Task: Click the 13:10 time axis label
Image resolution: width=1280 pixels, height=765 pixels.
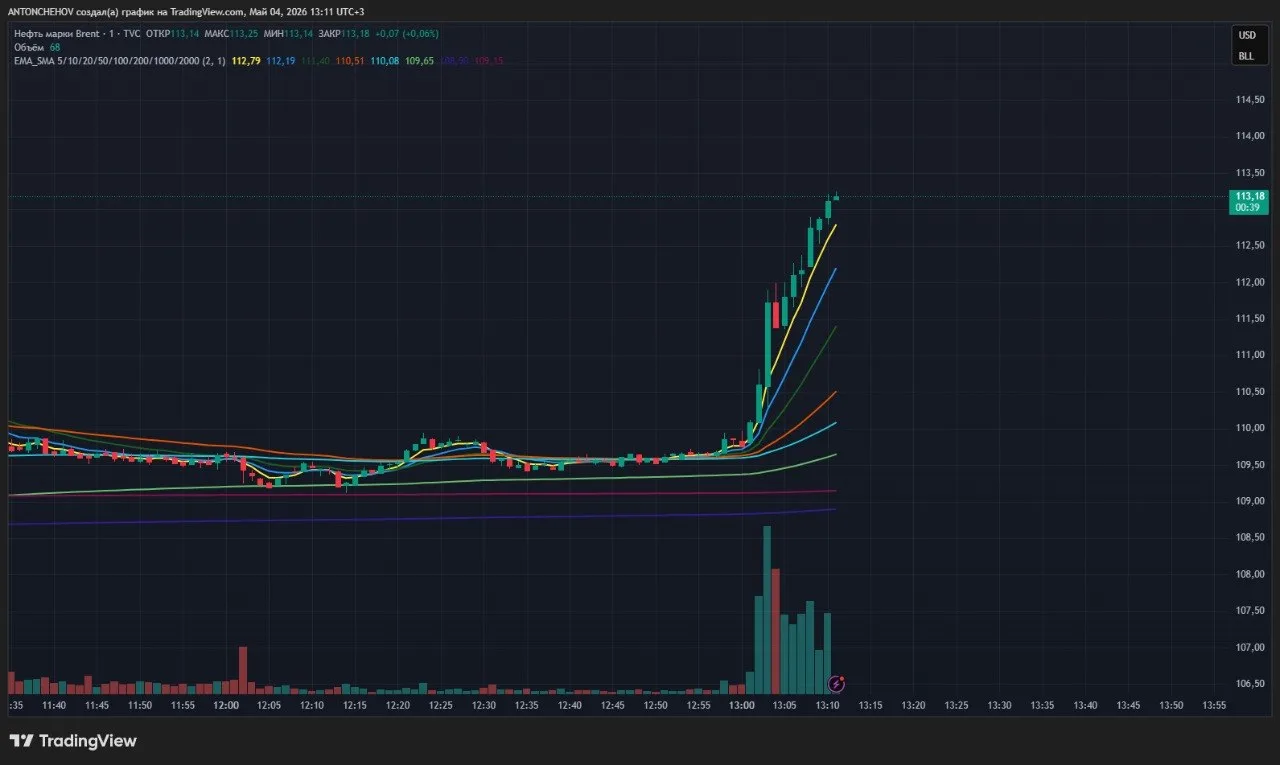Action: [x=828, y=706]
